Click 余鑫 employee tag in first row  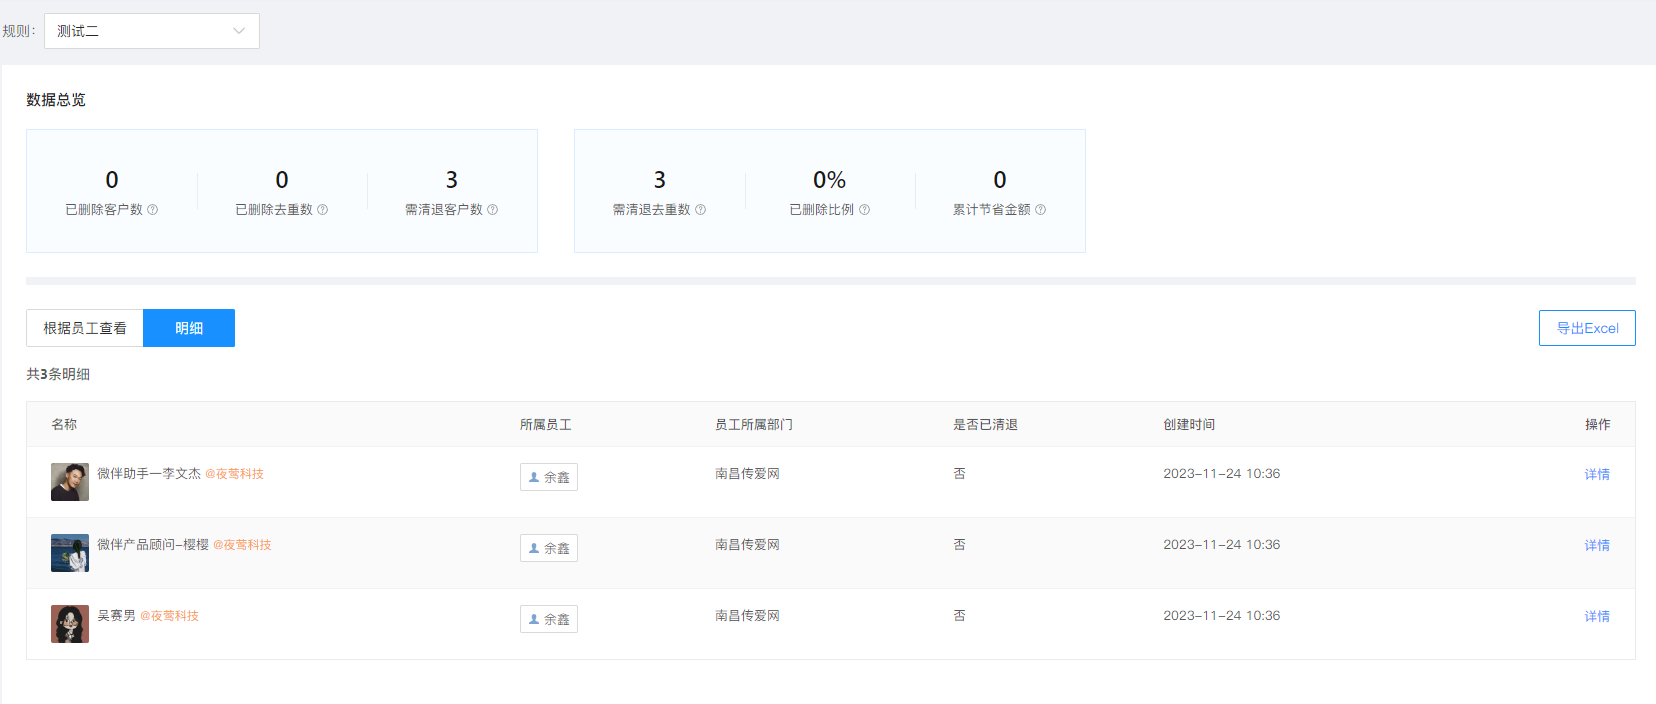[549, 478]
